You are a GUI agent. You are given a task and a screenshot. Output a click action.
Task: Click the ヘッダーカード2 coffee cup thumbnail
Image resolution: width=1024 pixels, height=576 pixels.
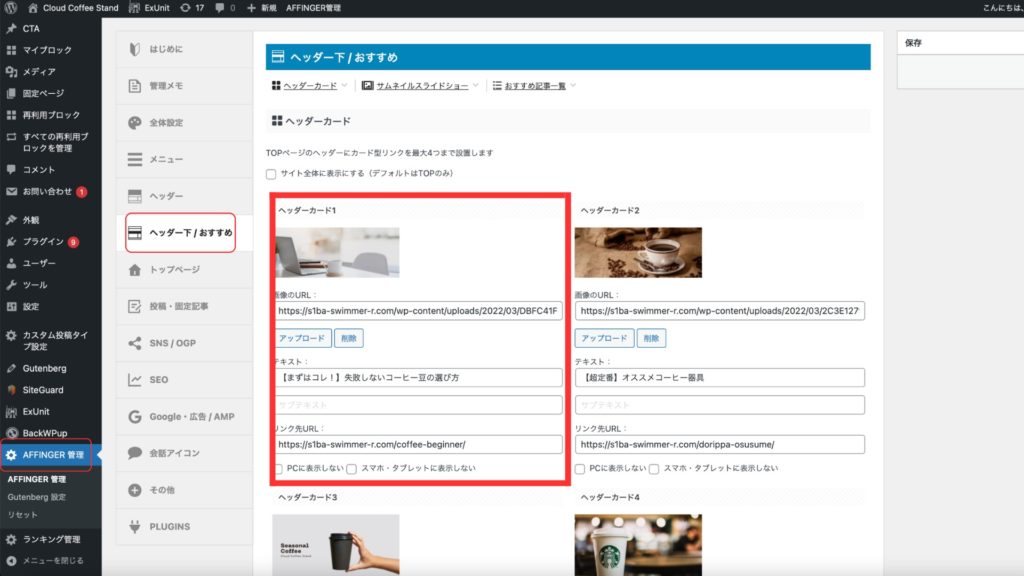(x=638, y=252)
